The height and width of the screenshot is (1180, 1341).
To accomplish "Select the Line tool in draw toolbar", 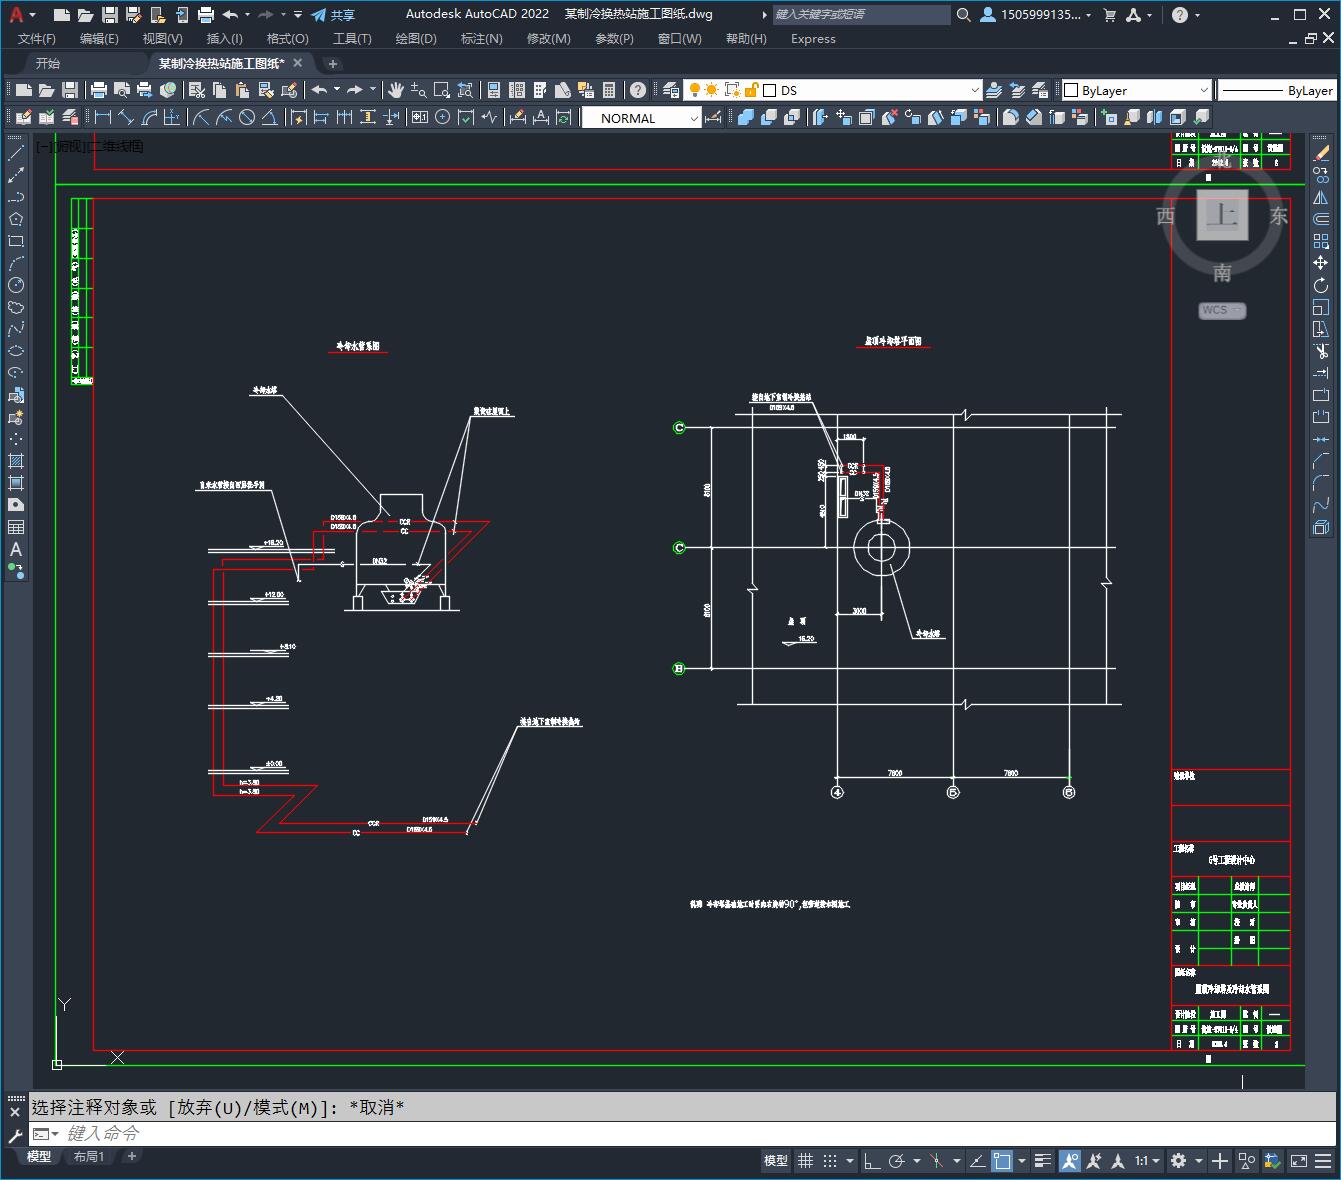I will (x=16, y=153).
